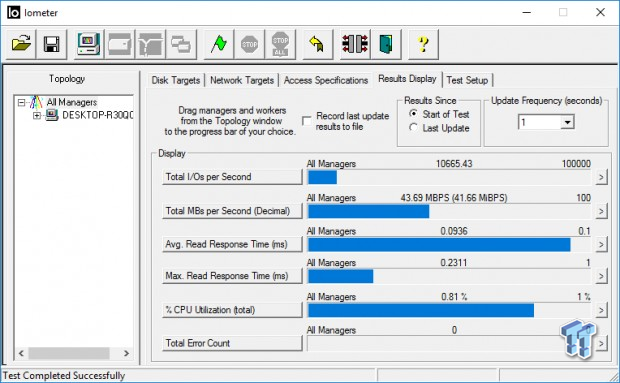Click the % CPU Utilization progress bar
620x383 pixels.
[449, 310]
